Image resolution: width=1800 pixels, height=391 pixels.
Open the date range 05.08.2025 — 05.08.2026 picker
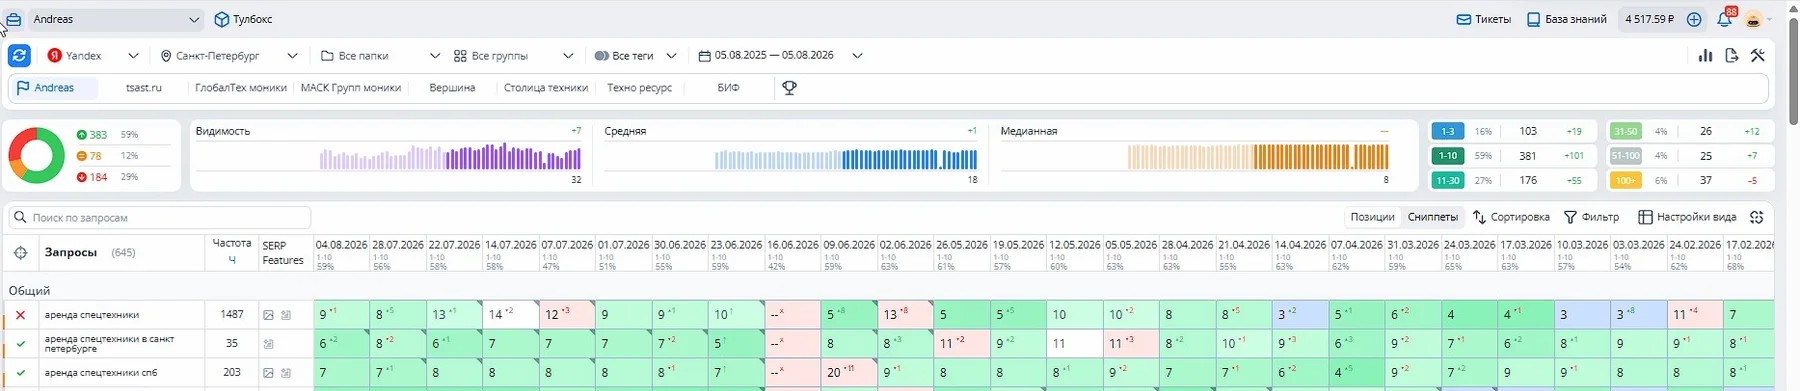780,56
